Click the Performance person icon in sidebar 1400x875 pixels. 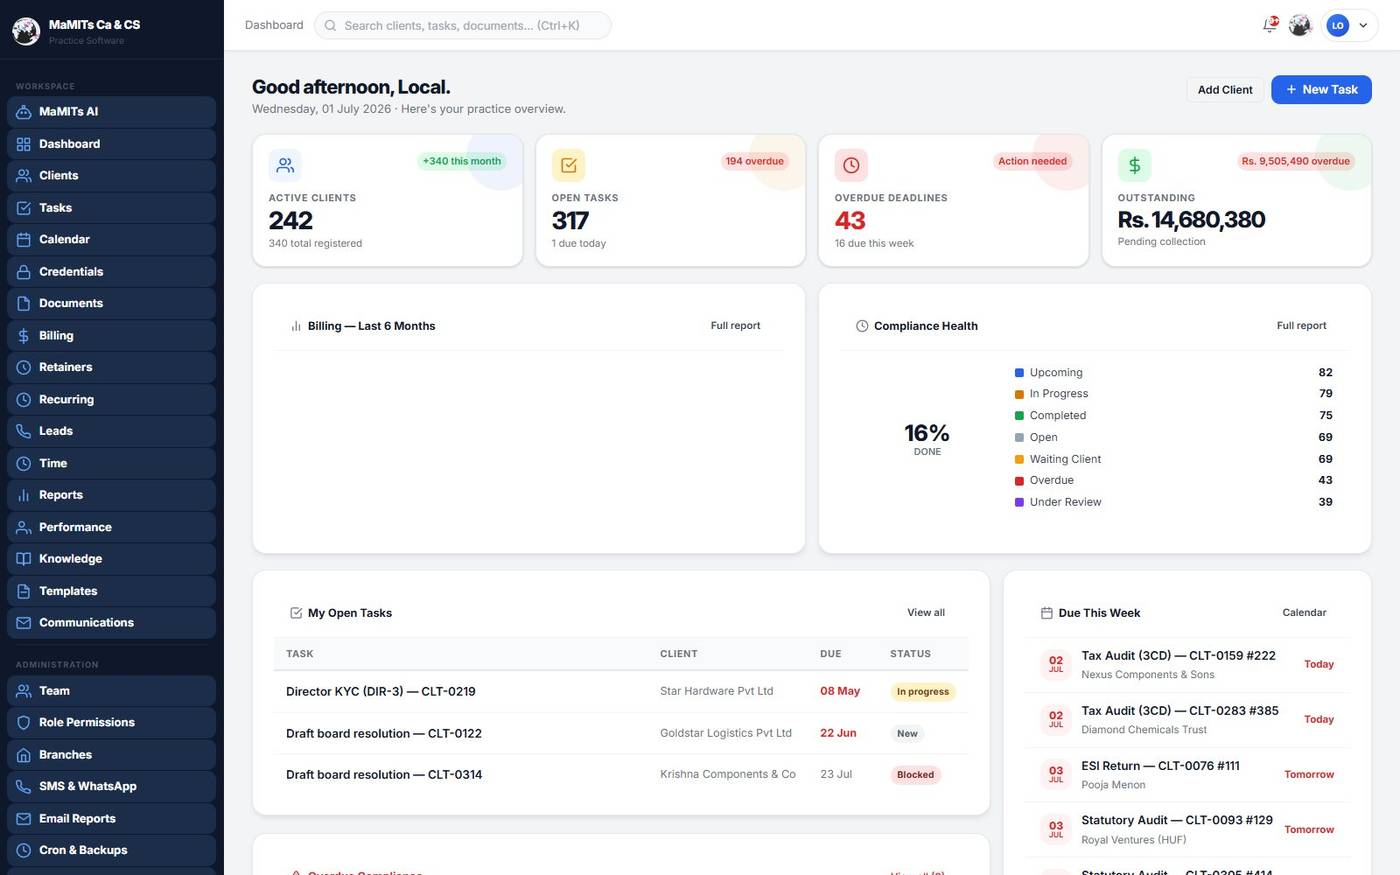pos(24,527)
